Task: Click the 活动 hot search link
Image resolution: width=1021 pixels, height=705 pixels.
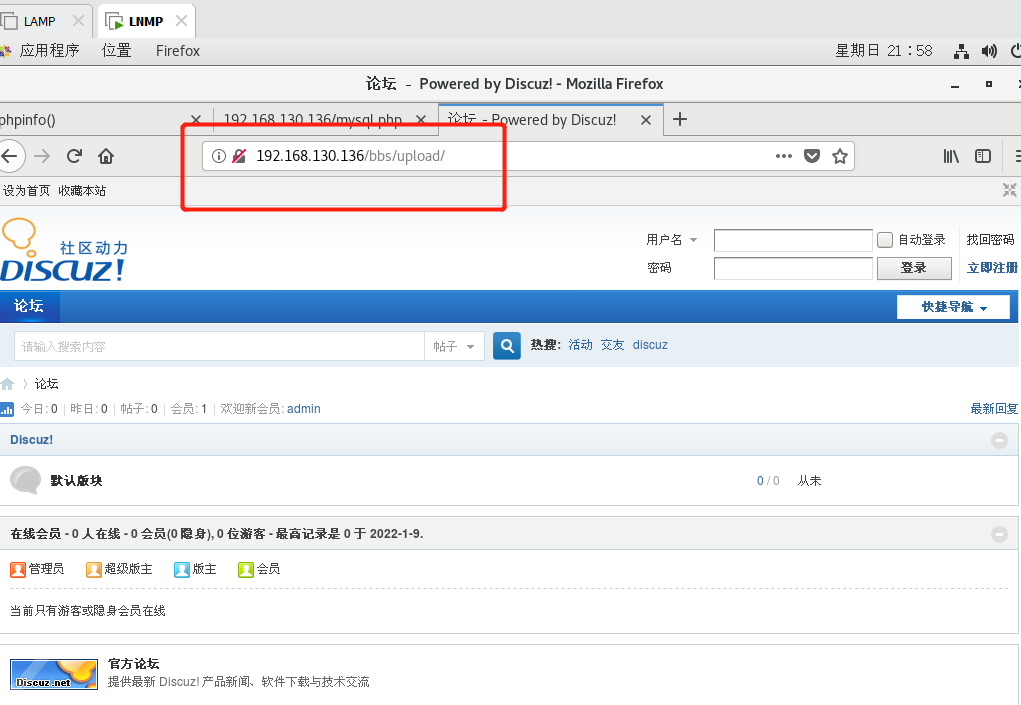Action: pyautogui.click(x=580, y=345)
